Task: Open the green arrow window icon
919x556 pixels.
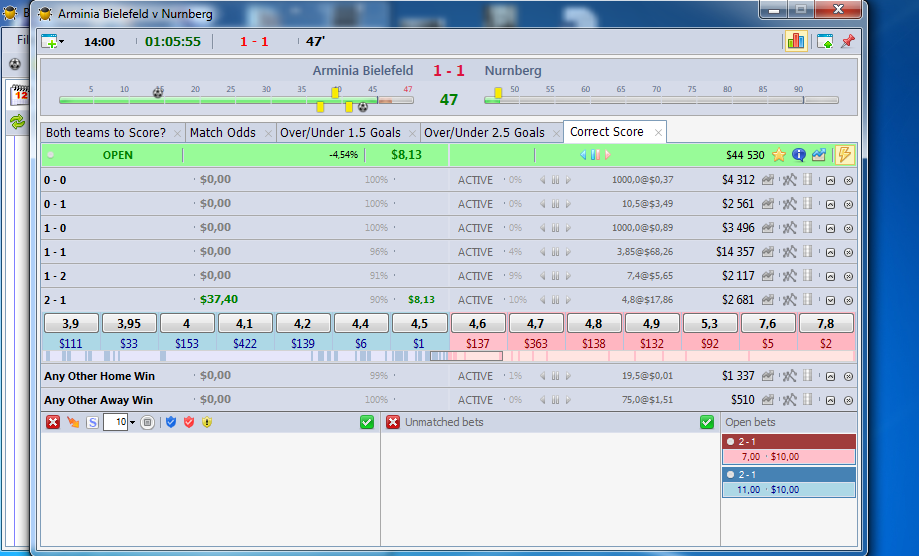Action: point(825,42)
